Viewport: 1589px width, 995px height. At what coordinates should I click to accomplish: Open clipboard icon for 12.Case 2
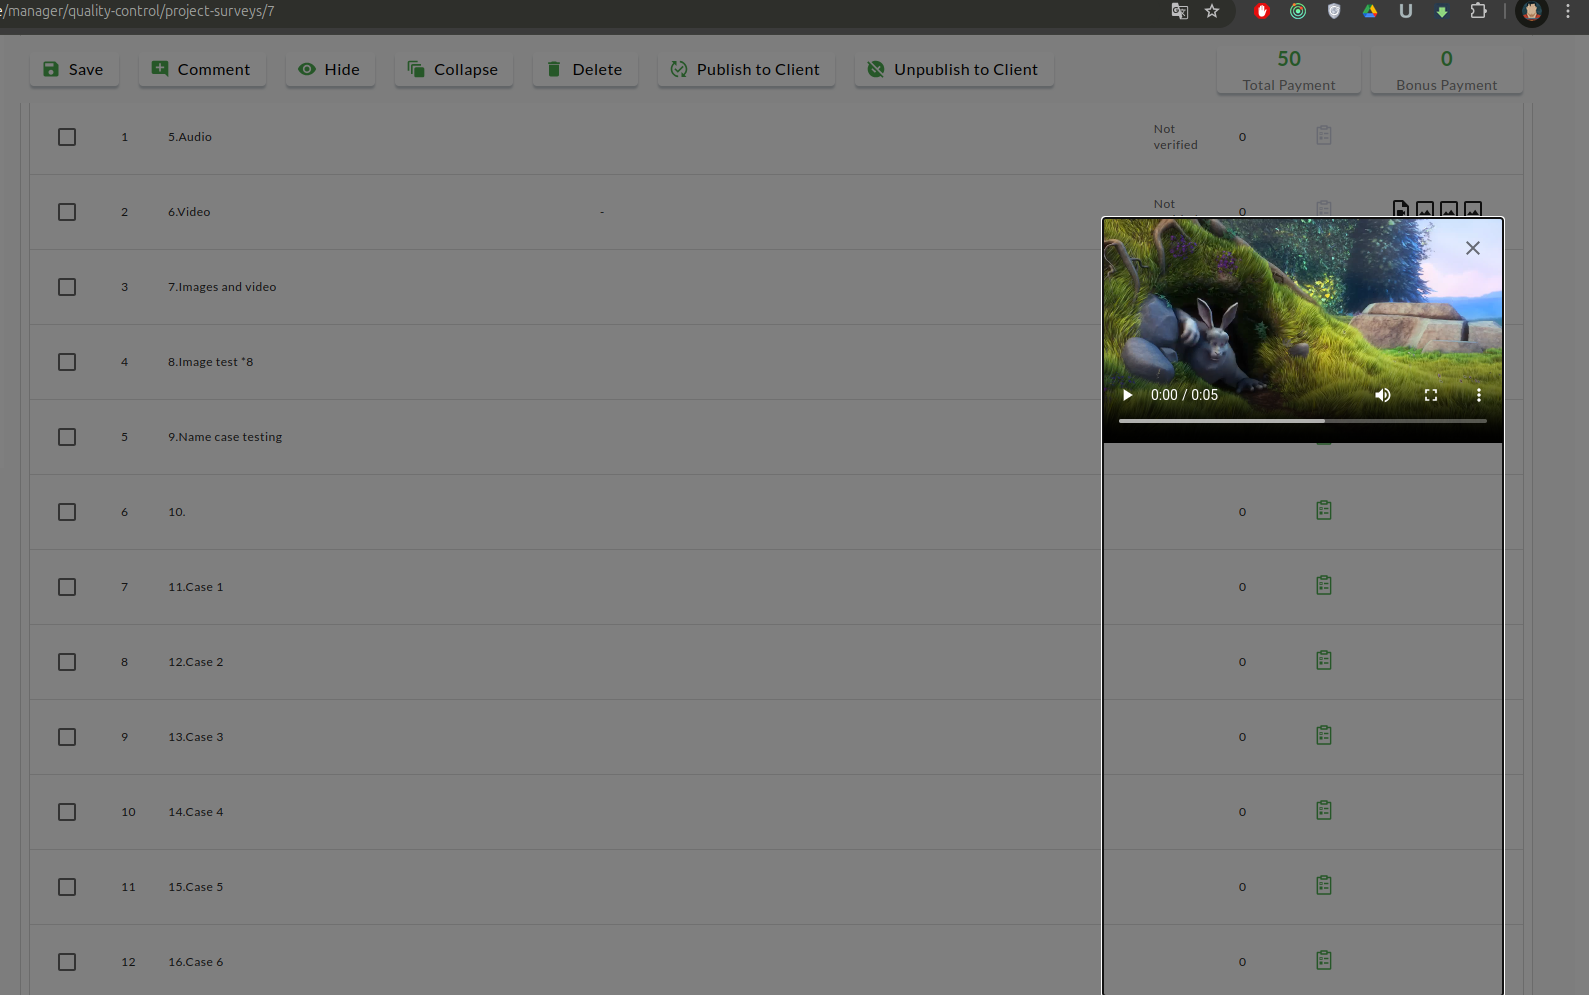point(1324,660)
